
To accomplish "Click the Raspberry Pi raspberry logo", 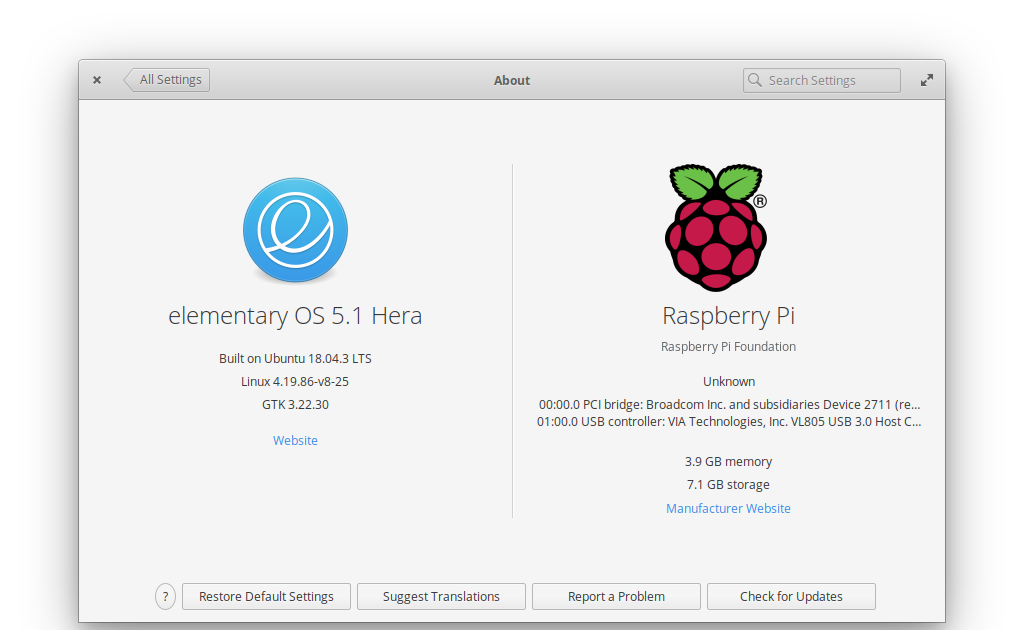I will pyautogui.click(x=715, y=228).
